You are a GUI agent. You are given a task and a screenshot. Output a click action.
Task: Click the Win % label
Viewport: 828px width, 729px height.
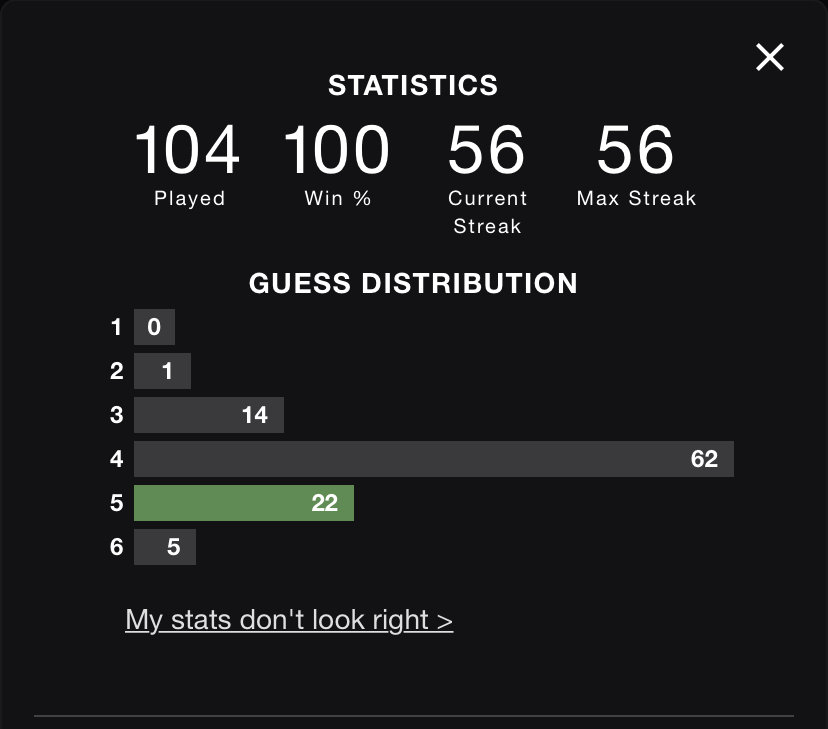338,198
